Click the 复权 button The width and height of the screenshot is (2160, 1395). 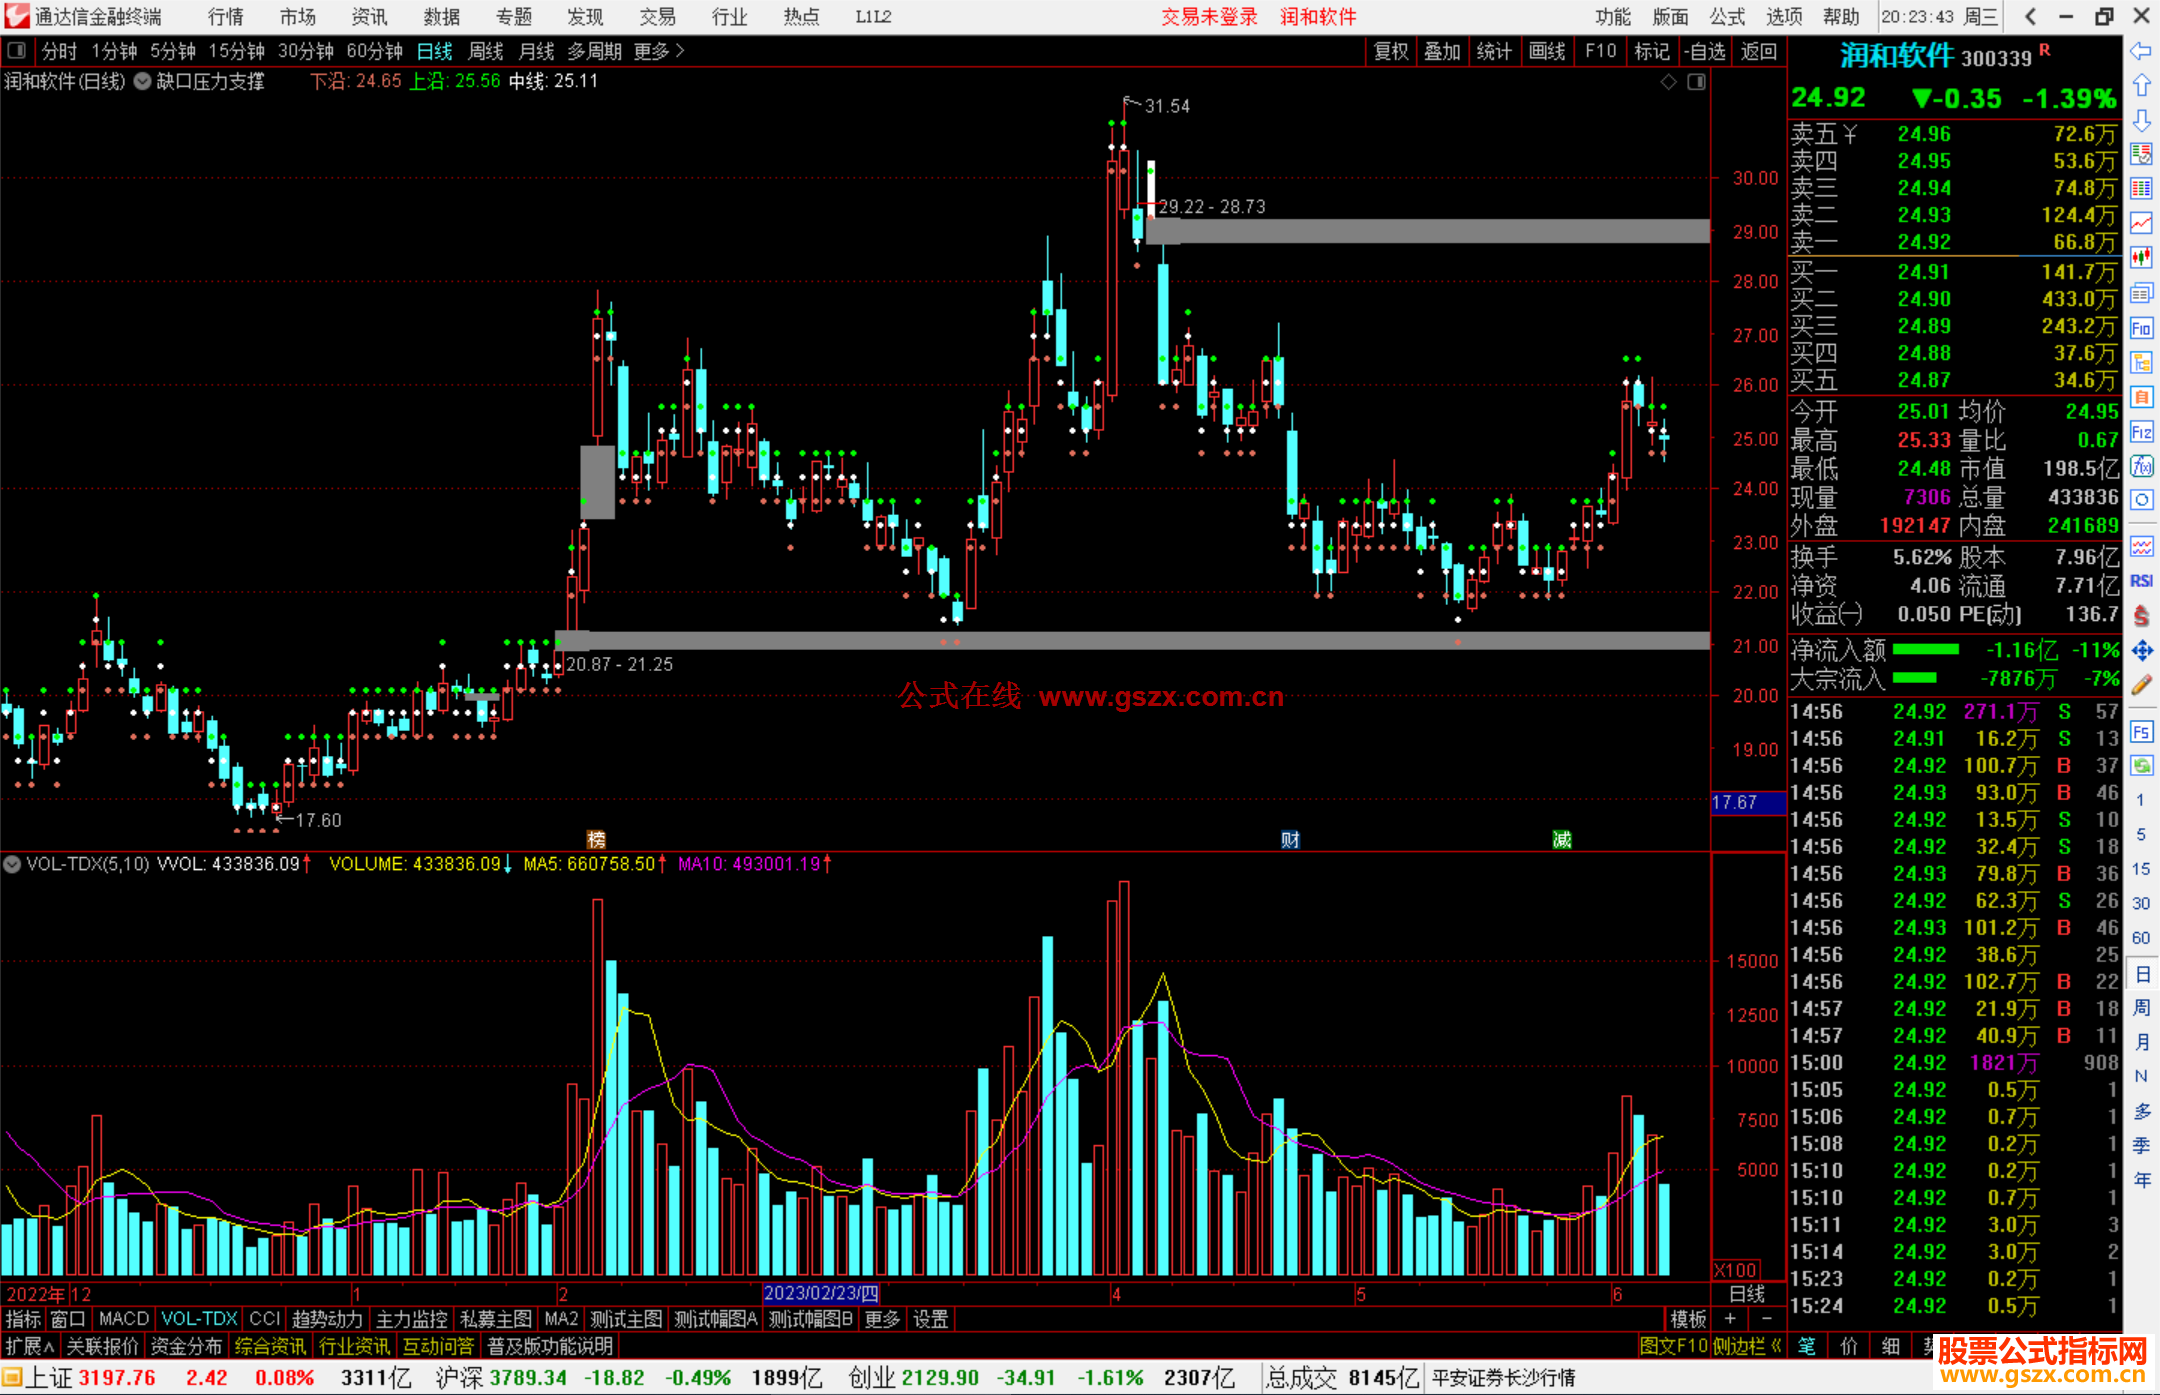point(1390,51)
